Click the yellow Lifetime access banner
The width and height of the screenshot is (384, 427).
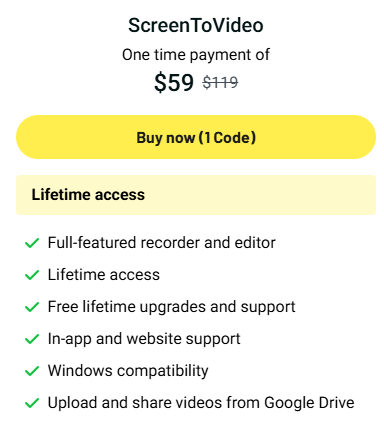196,195
